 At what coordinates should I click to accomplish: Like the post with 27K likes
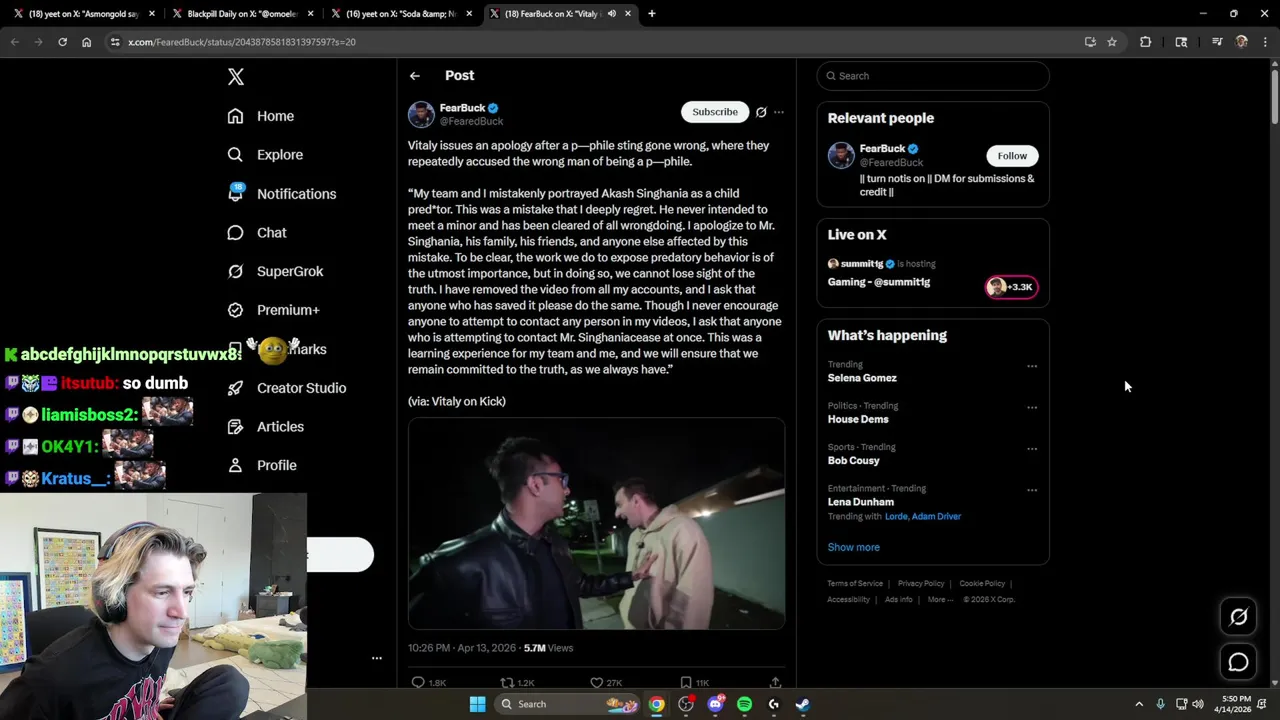[x=597, y=683]
